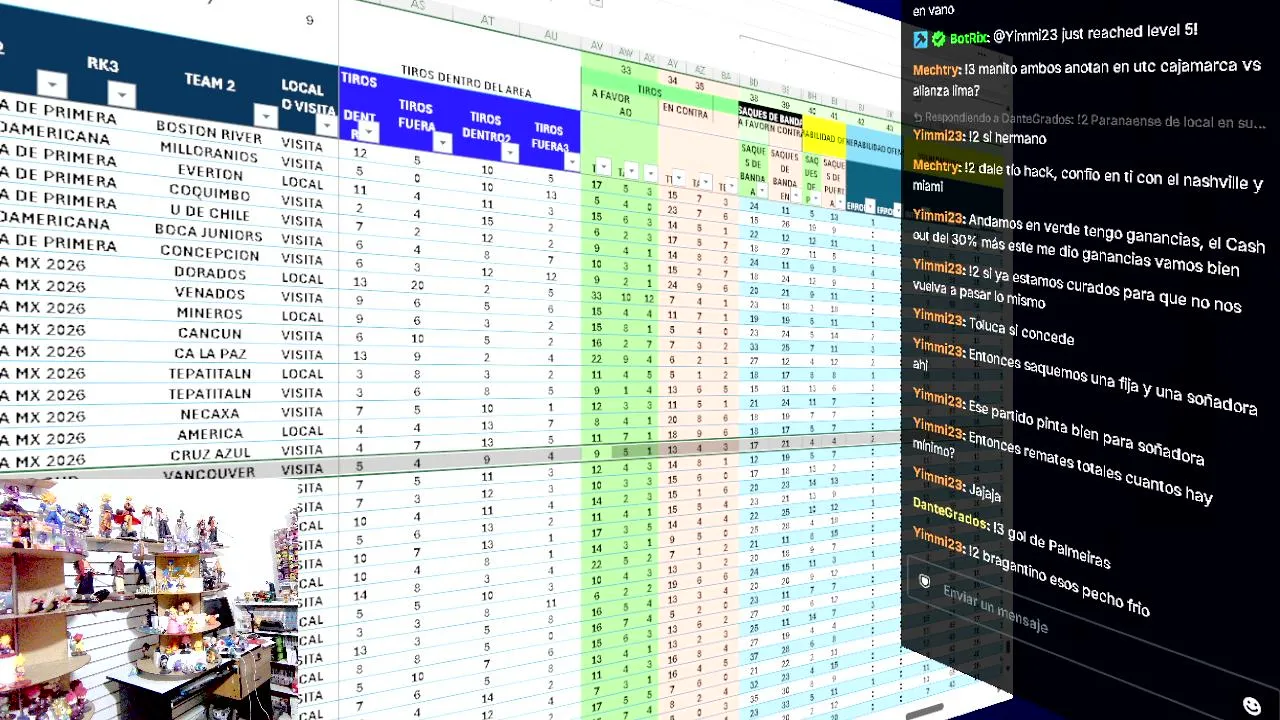Viewport: 1280px width, 720px height.
Task: Click the shield icon beside the message box
Action: pyautogui.click(x=925, y=581)
